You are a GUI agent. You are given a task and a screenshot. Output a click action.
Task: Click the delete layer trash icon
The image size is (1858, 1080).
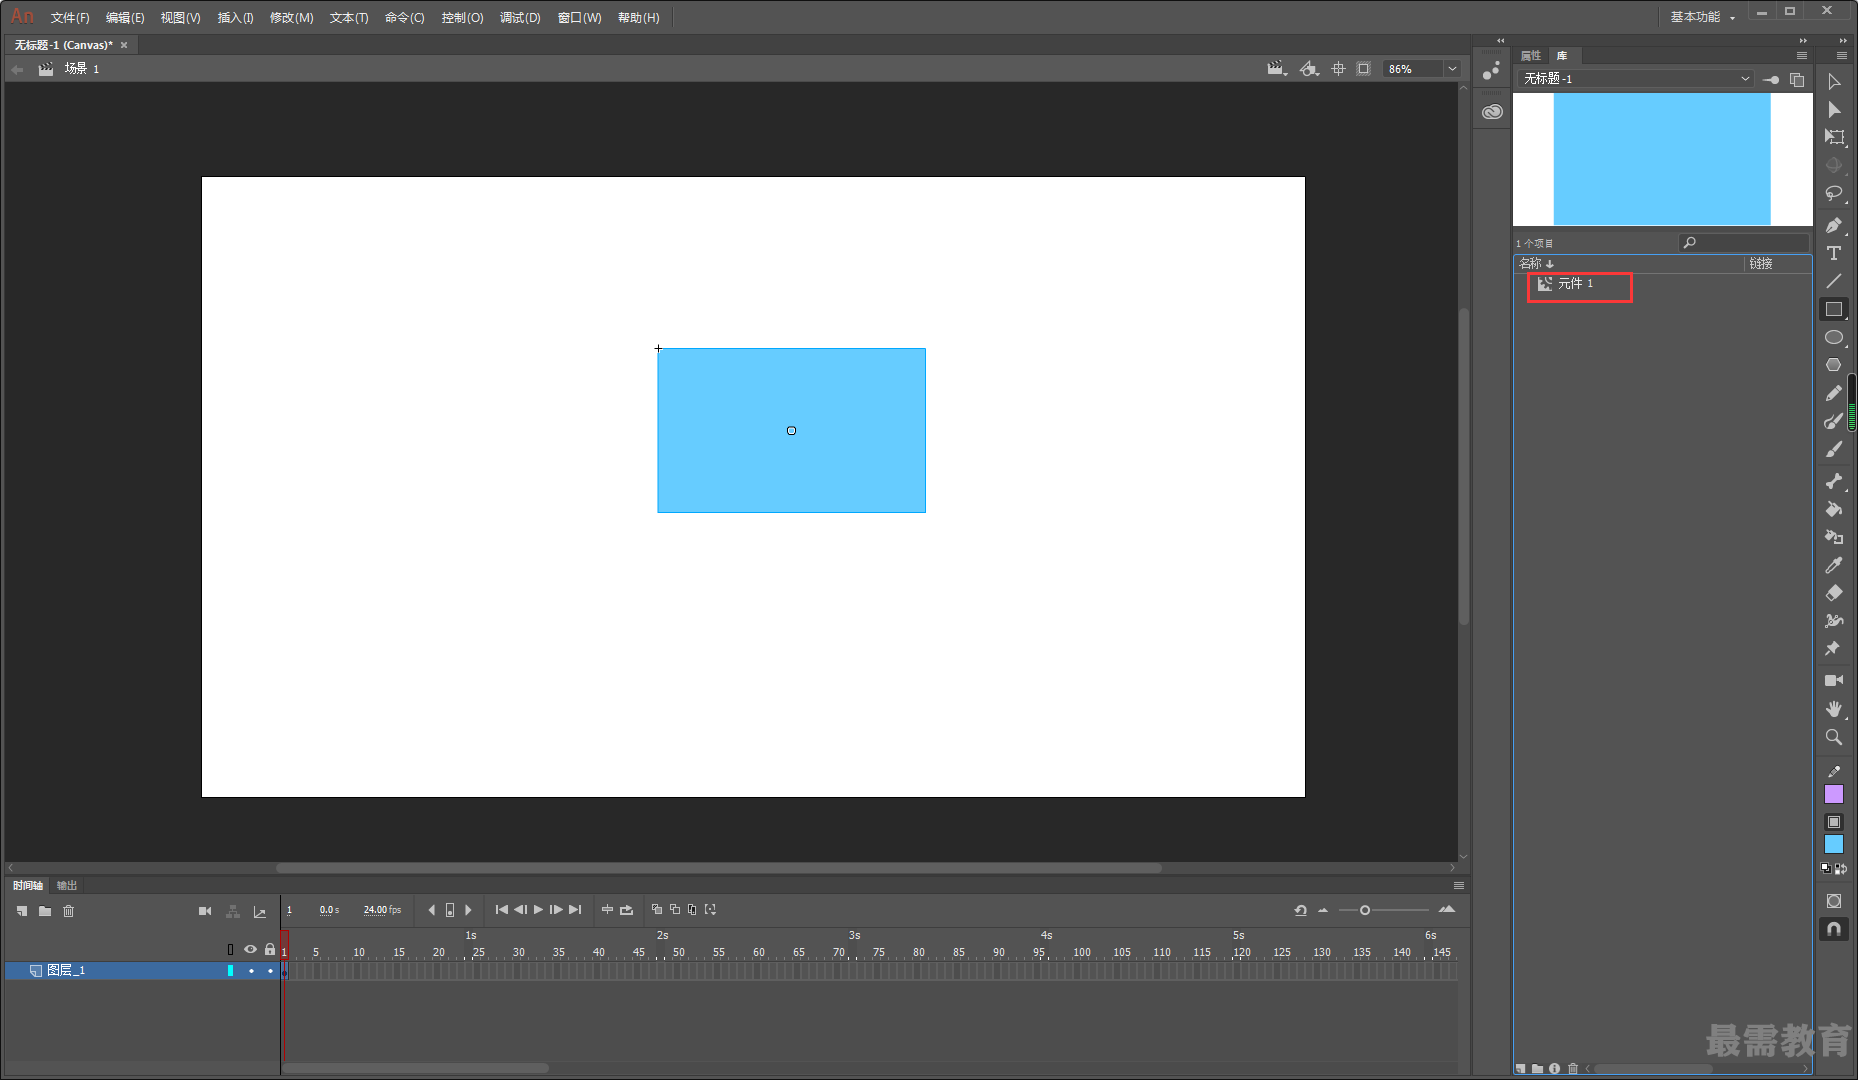pyautogui.click(x=69, y=911)
